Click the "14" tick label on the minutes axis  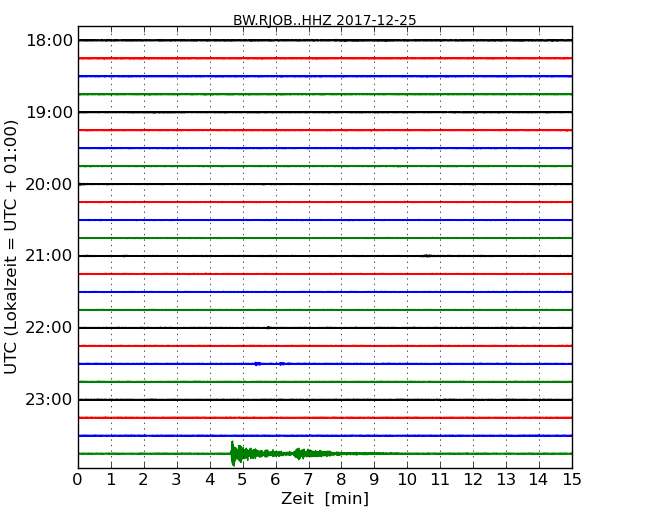(x=539, y=480)
